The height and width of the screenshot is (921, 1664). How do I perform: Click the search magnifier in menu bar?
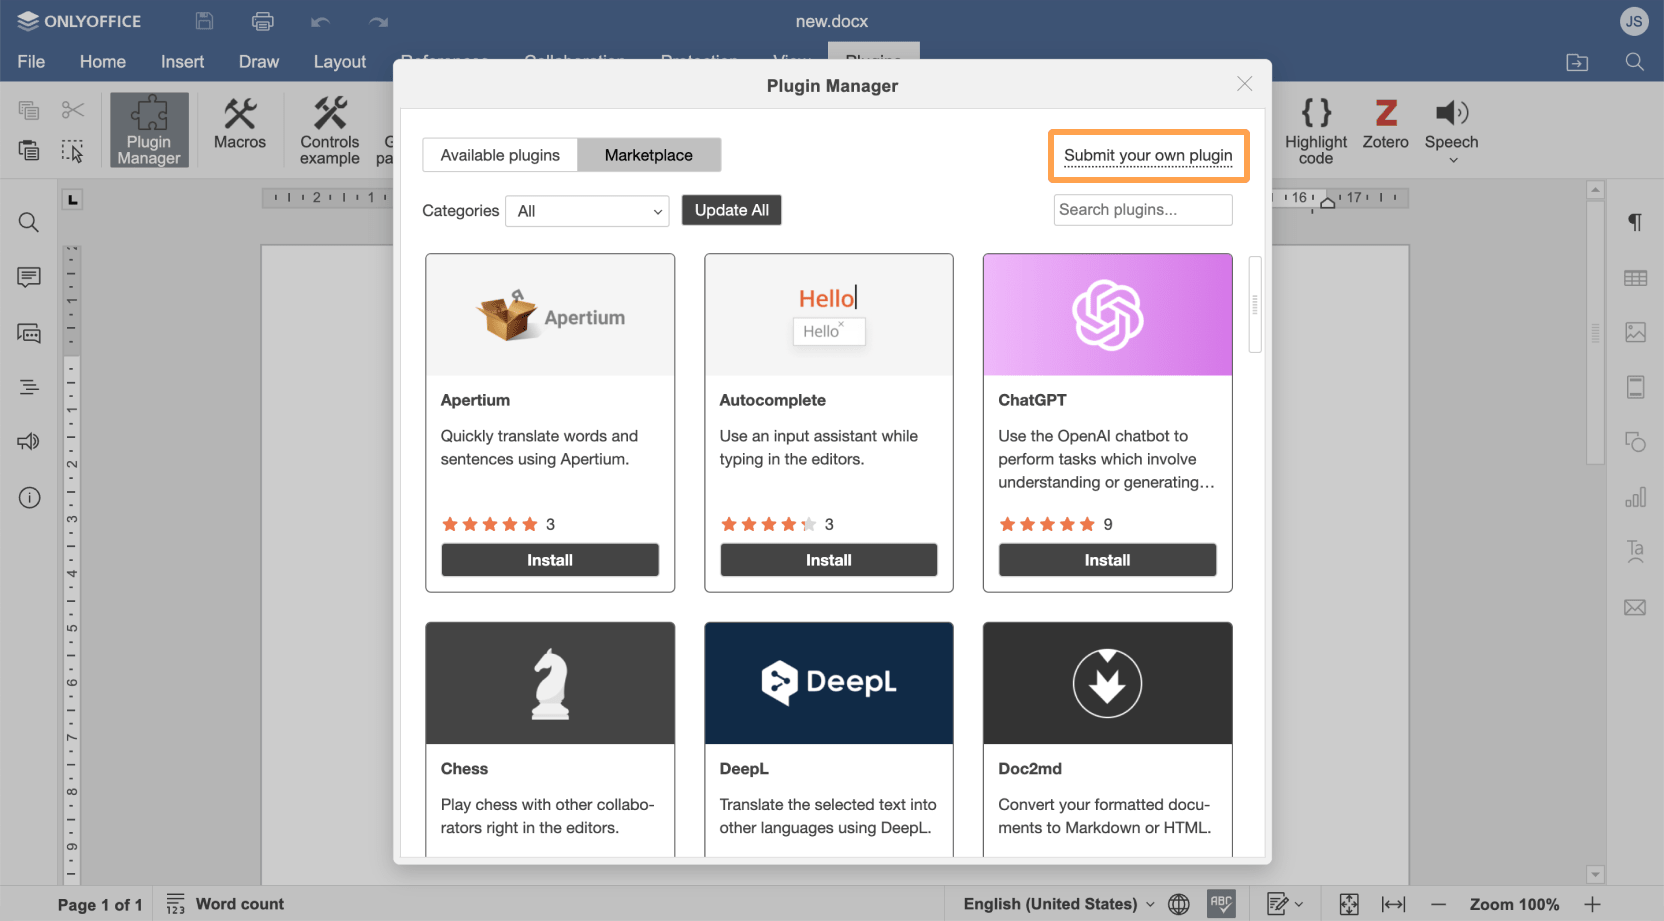click(1635, 62)
